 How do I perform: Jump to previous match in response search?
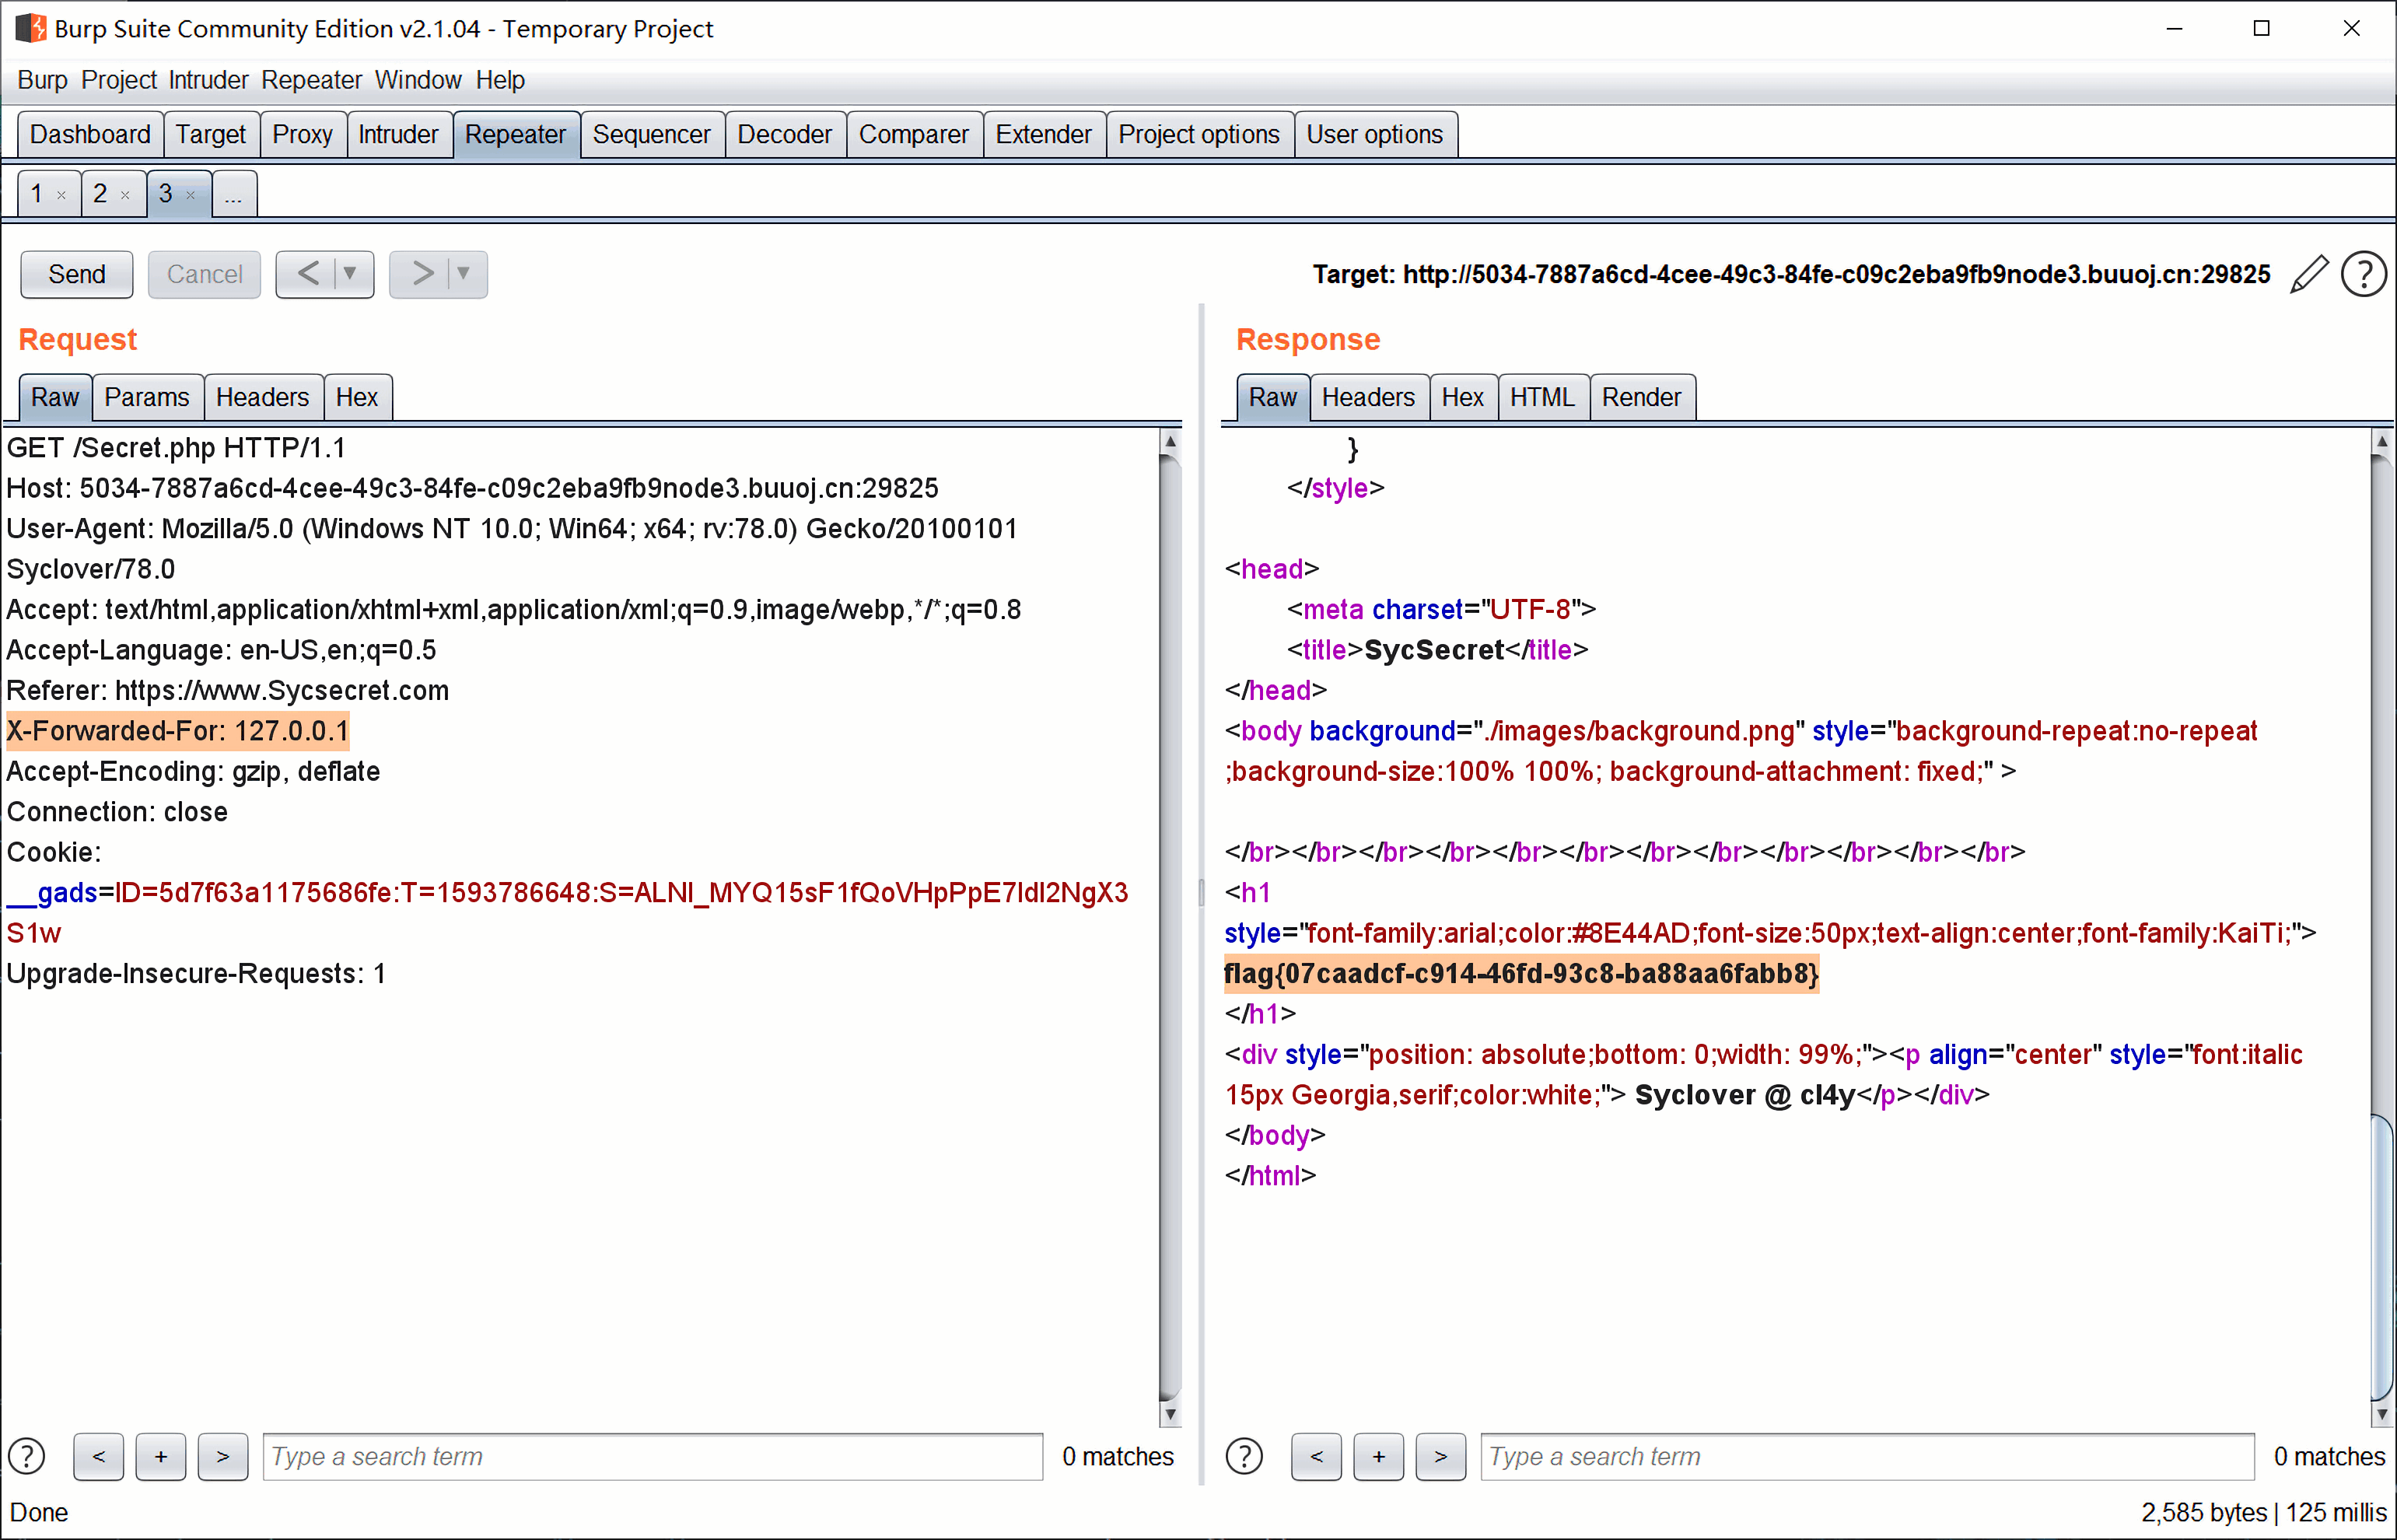coord(1316,1456)
